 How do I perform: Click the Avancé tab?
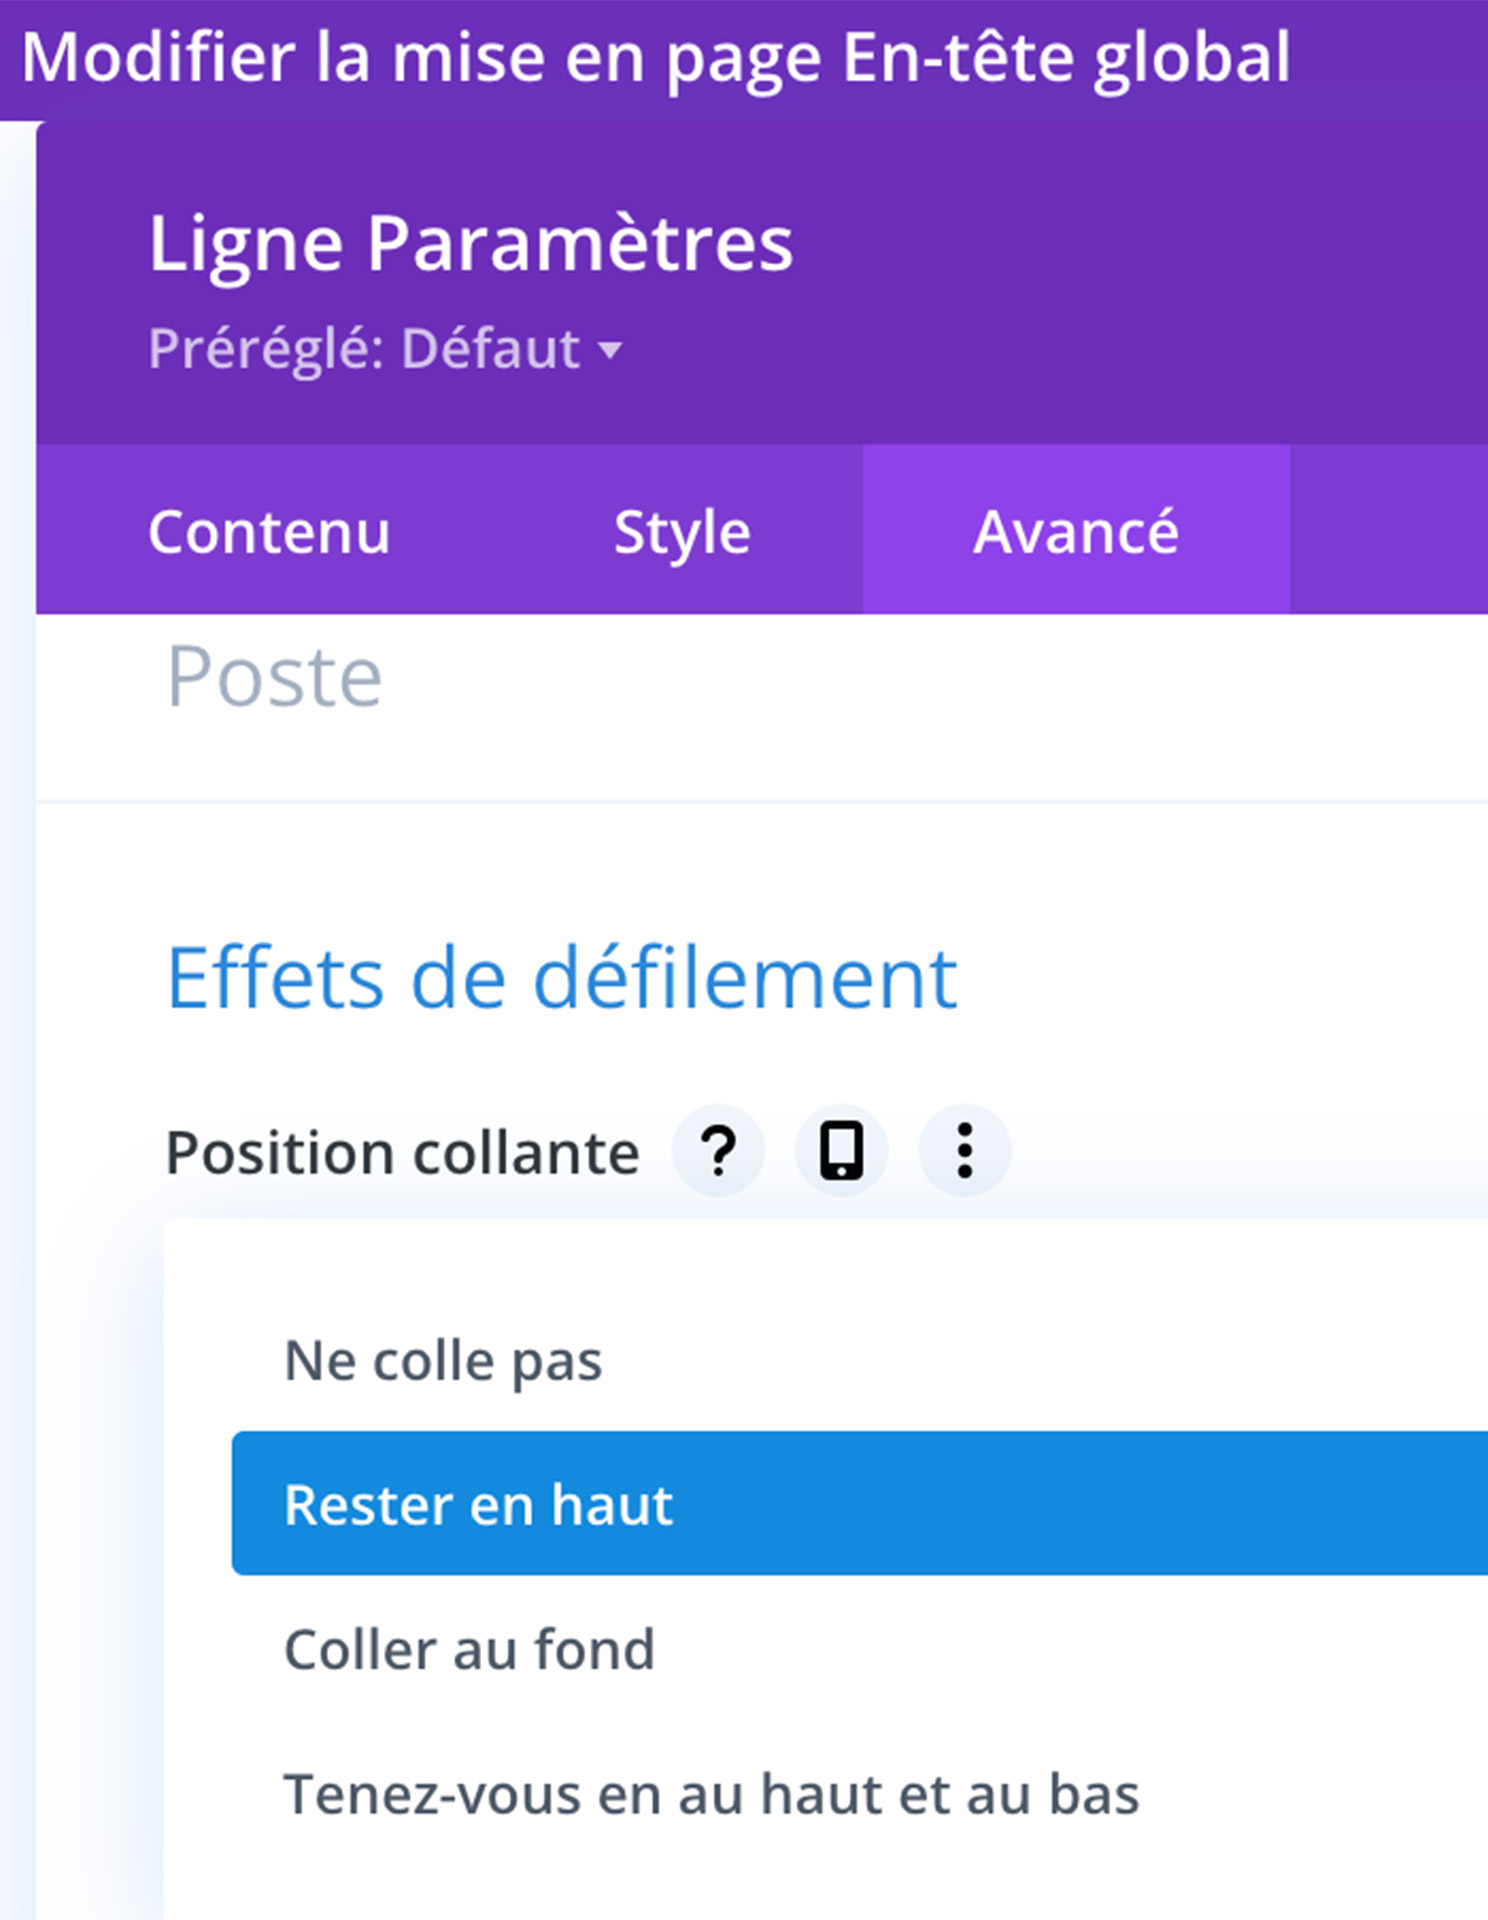(1076, 531)
